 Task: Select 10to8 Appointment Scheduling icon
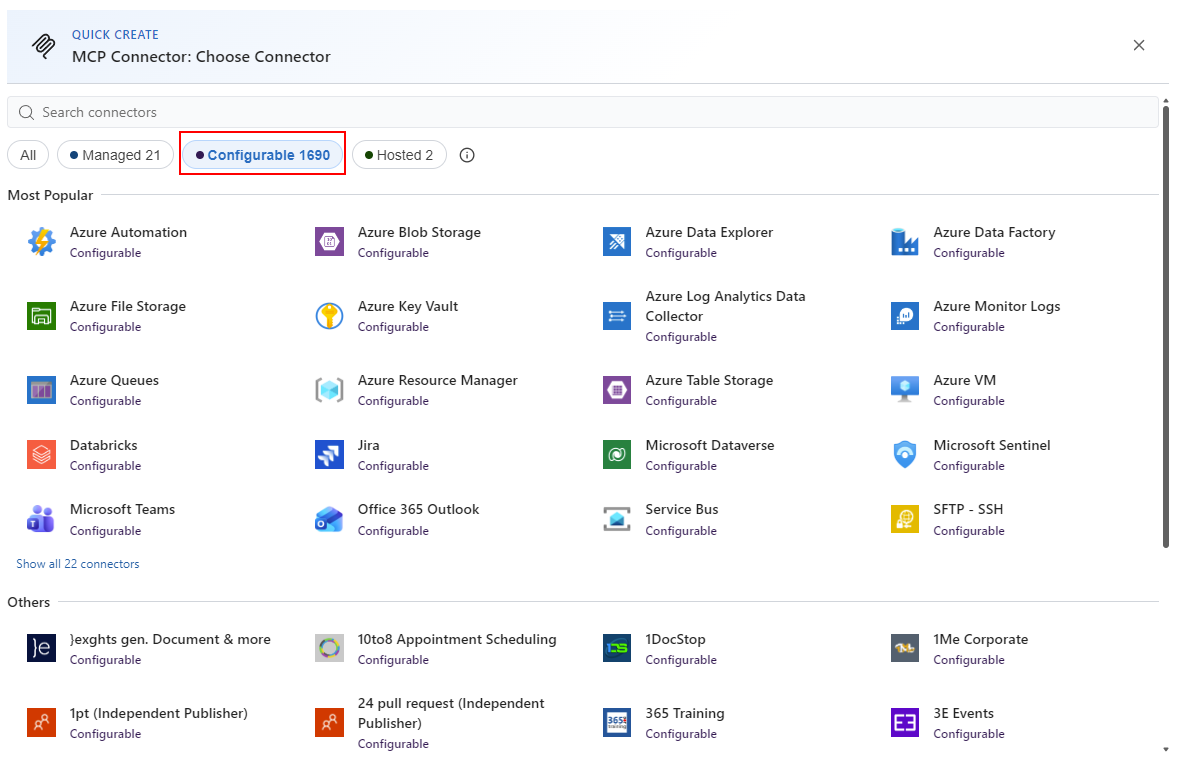(x=330, y=648)
